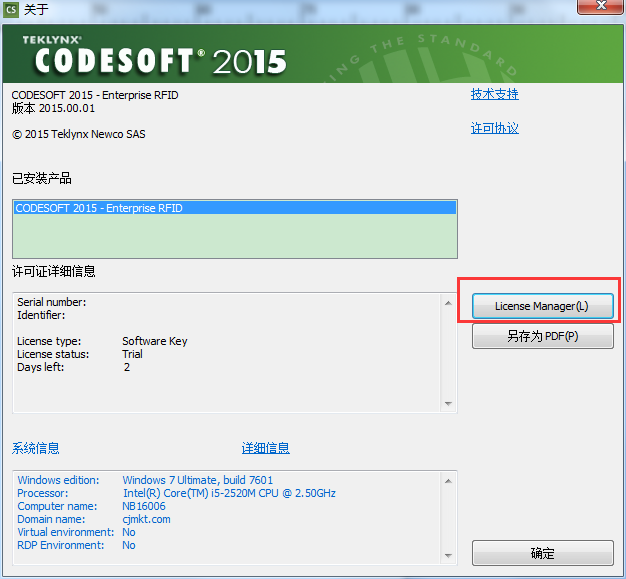Click the 'Software Key' license type value
Screen dimensions: 626x579
pyautogui.click(x=155, y=341)
